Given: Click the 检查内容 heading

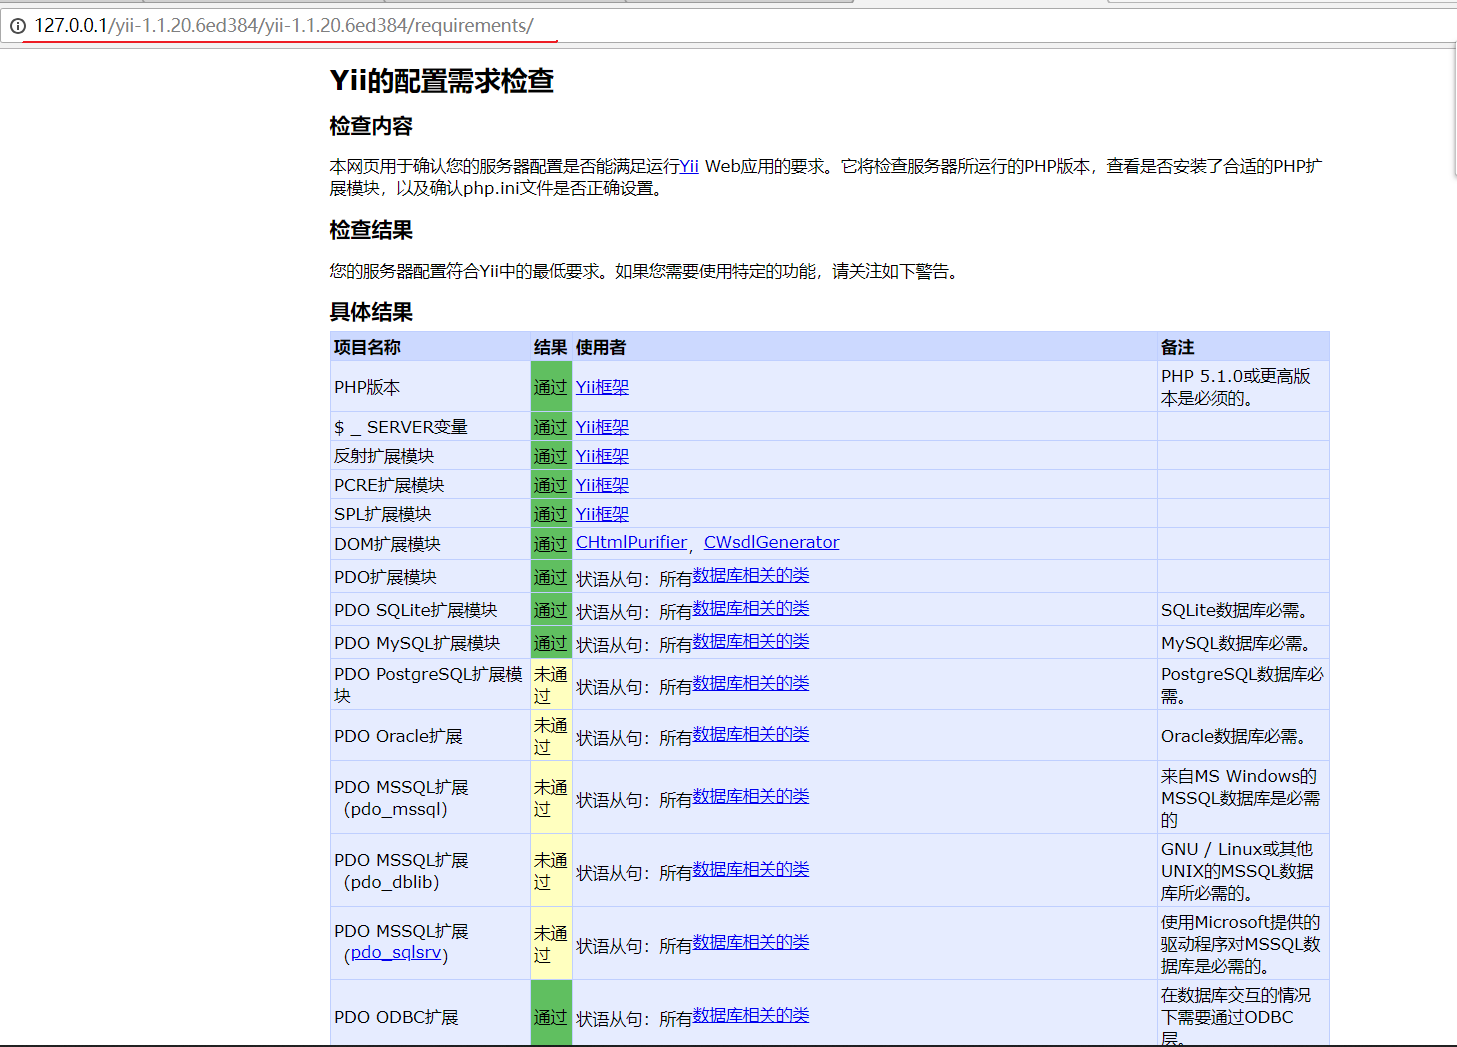Looking at the screenshot, I should click(371, 126).
